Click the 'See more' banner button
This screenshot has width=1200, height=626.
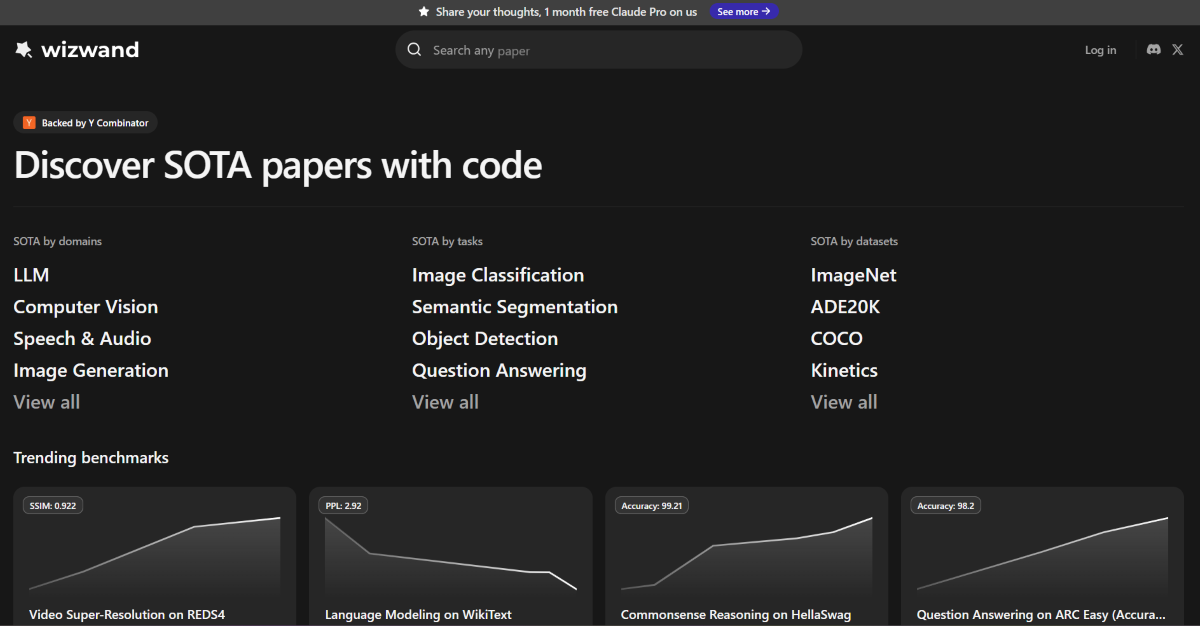point(744,12)
